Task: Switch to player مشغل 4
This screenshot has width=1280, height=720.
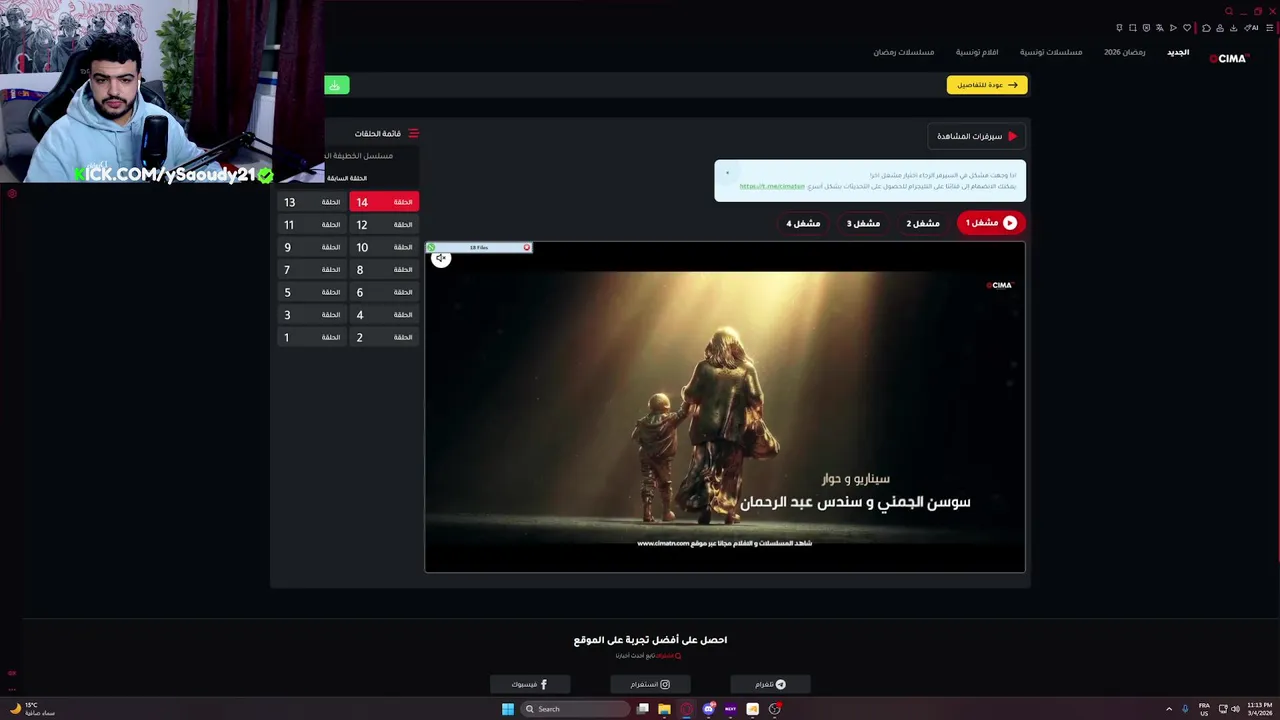Action: pyautogui.click(x=803, y=223)
